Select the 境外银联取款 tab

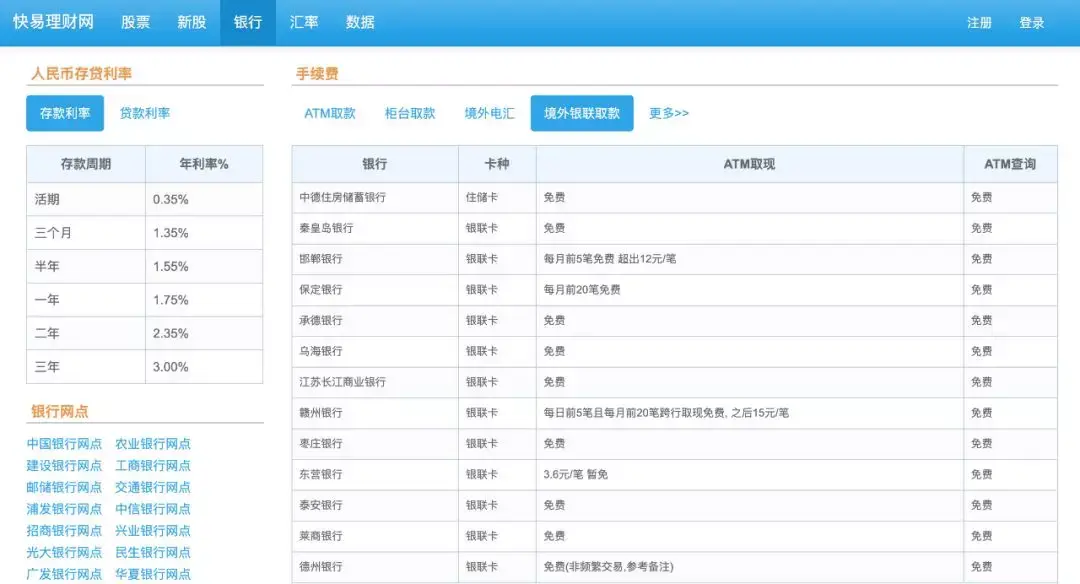click(x=582, y=113)
